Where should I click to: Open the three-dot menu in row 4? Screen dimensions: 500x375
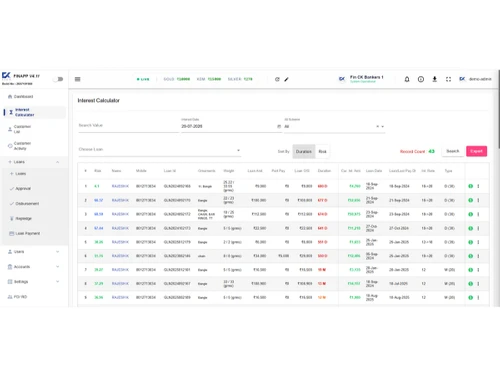click(x=478, y=228)
